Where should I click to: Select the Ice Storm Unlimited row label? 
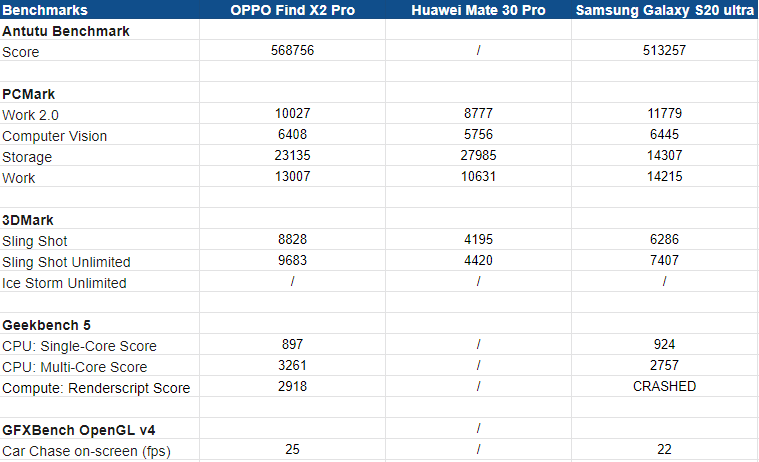click(x=64, y=283)
